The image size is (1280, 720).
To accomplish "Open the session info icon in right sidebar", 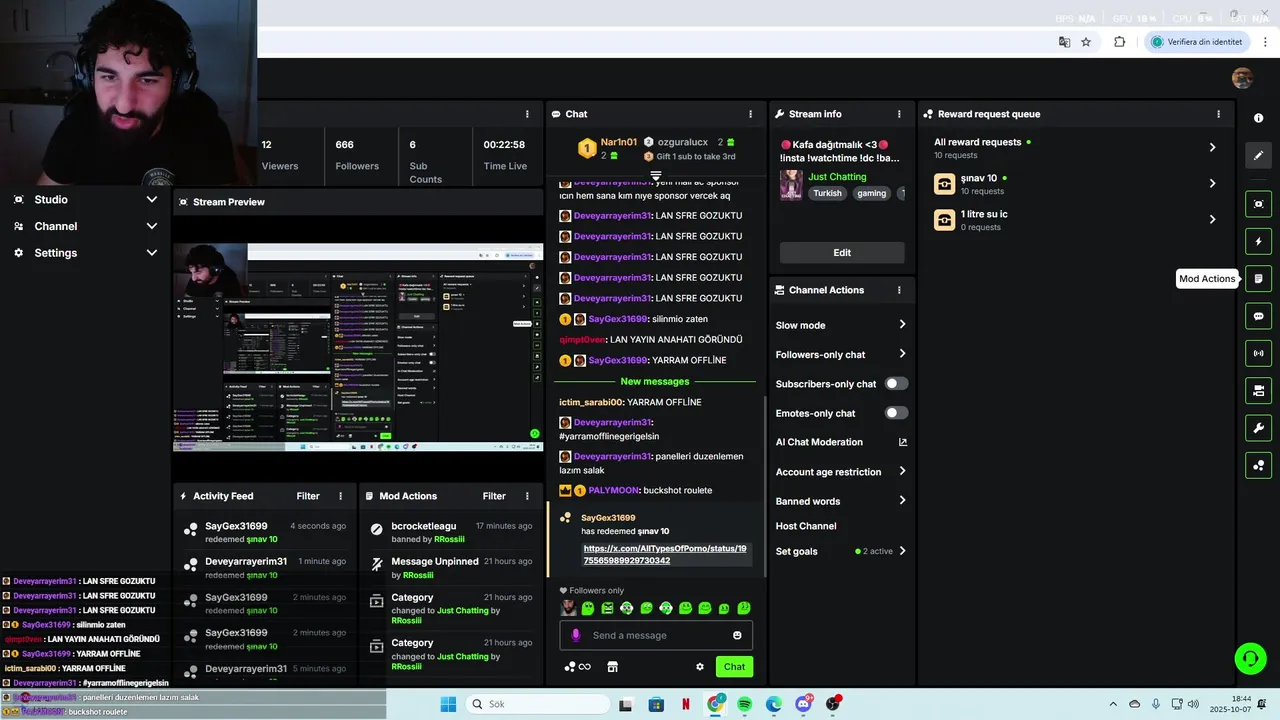I will (1258, 118).
